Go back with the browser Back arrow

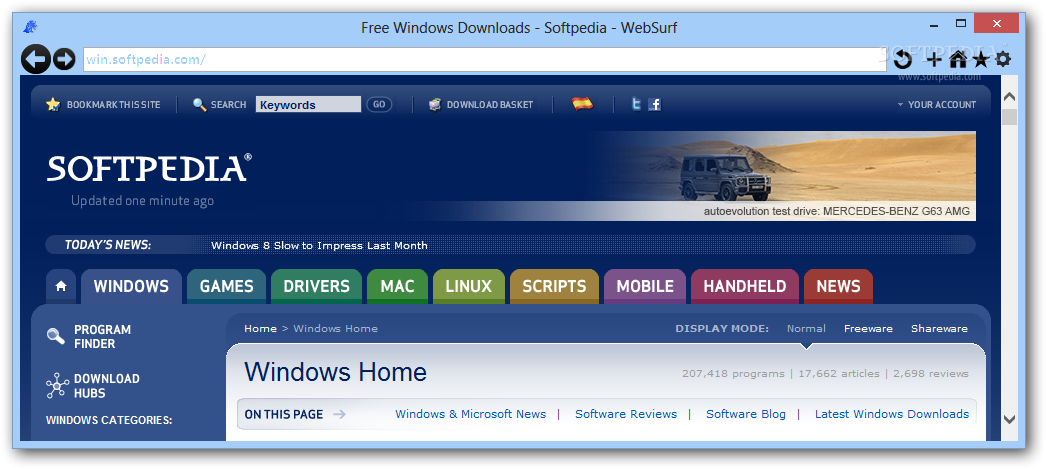[x=35, y=59]
